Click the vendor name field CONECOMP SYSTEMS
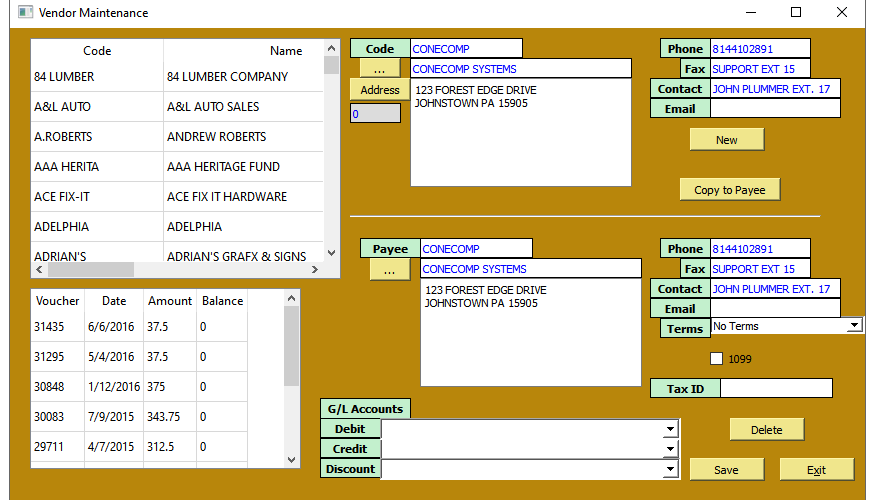Image resolution: width=875 pixels, height=500 pixels. [x=521, y=69]
